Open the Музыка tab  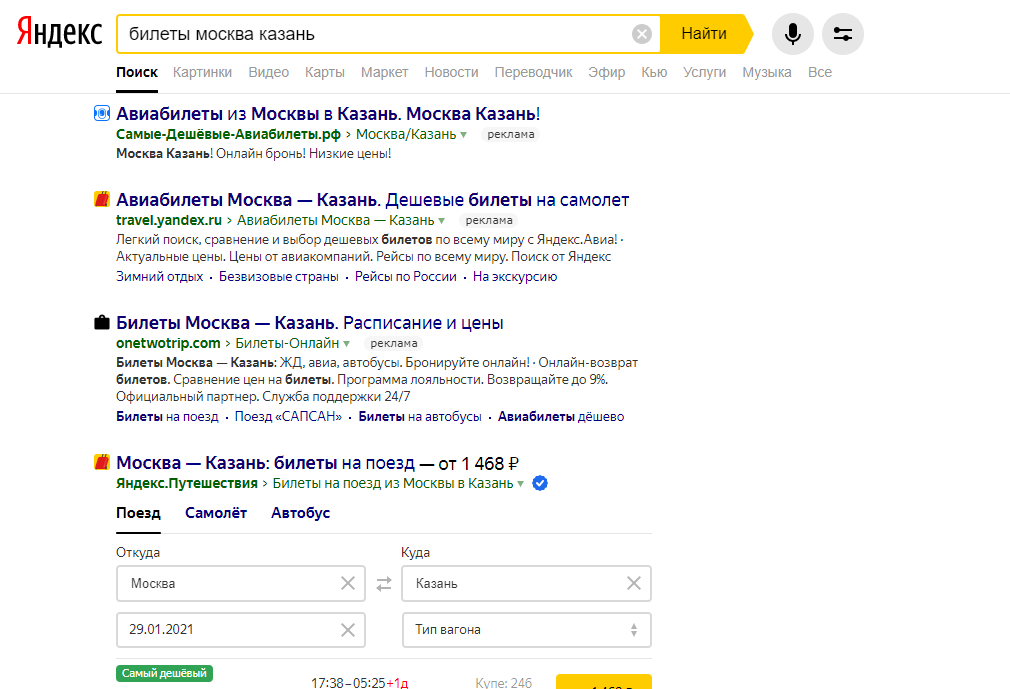tap(767, 72)
